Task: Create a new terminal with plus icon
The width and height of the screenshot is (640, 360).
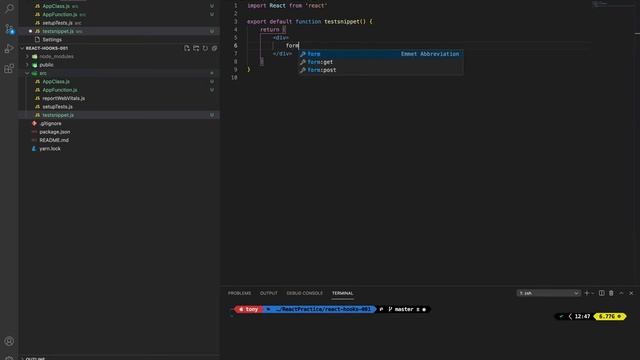Action: pyautogui.click(x=587, y=293)
